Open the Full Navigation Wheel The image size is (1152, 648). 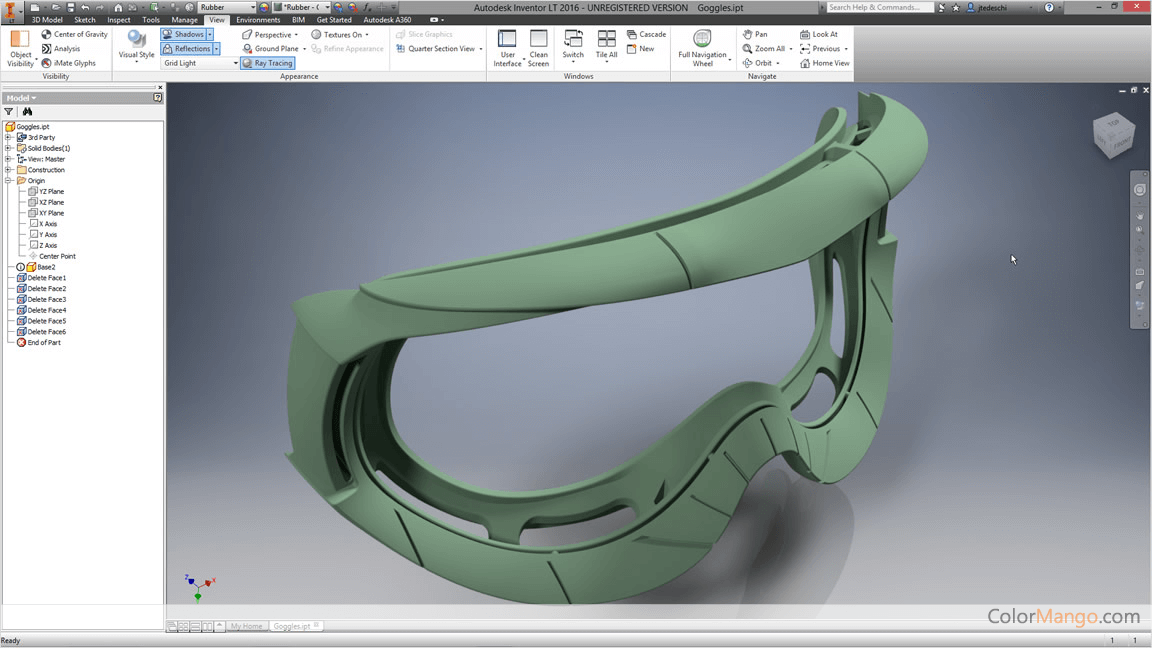(x=702, y=41)
